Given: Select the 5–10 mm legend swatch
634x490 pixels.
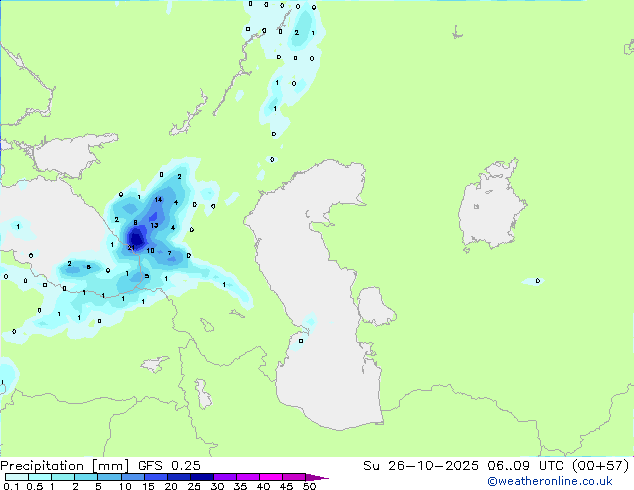Looking at the screenshot, I should pyautogui.click(x=110, y=477).
